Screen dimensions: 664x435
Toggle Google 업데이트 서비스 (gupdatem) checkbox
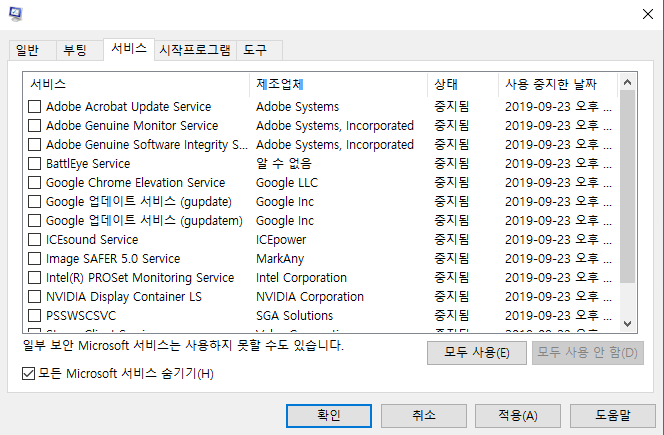point(34,221)
